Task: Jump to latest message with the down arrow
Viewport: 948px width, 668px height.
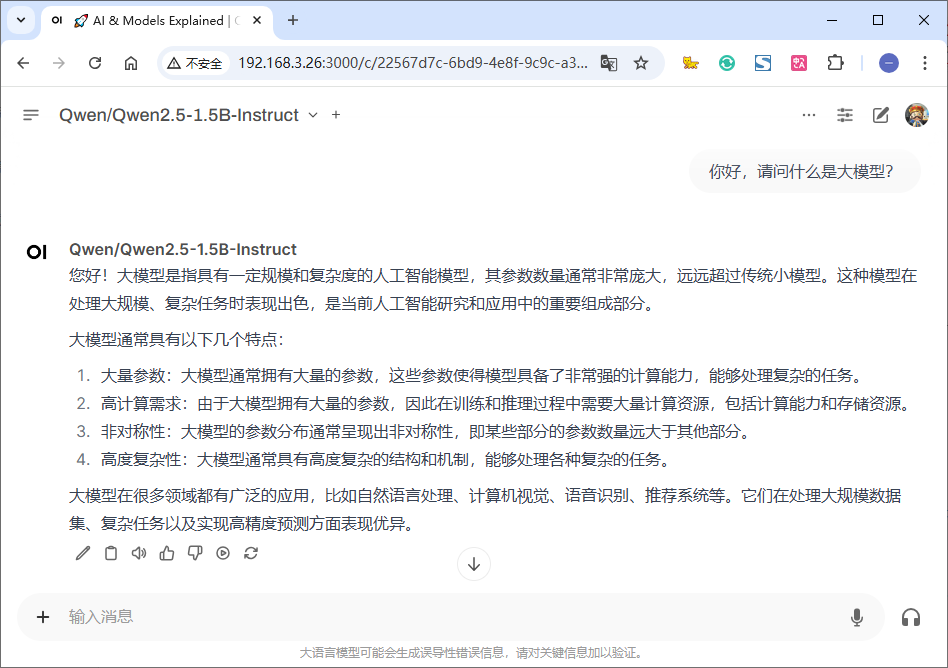Action: [x=473, y=564]
